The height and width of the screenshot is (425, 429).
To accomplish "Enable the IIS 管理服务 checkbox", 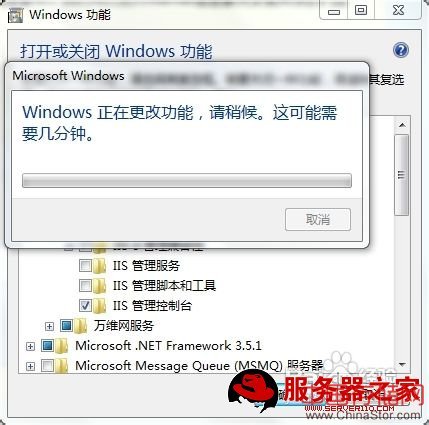I will [85, 266].
